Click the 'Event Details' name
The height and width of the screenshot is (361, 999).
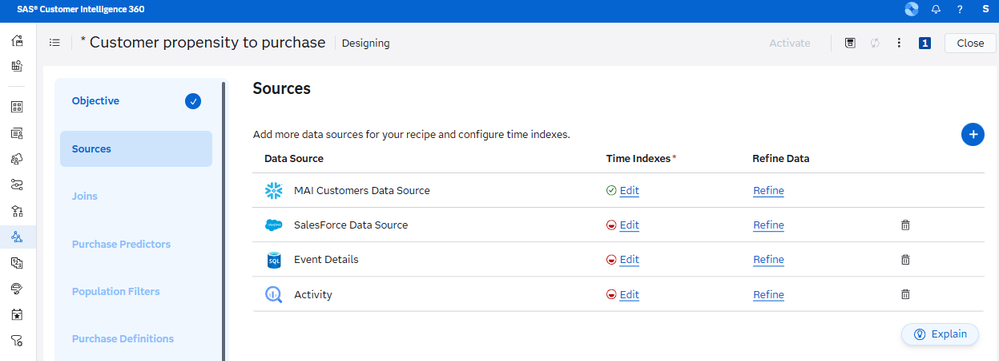[x=326, y=260]
